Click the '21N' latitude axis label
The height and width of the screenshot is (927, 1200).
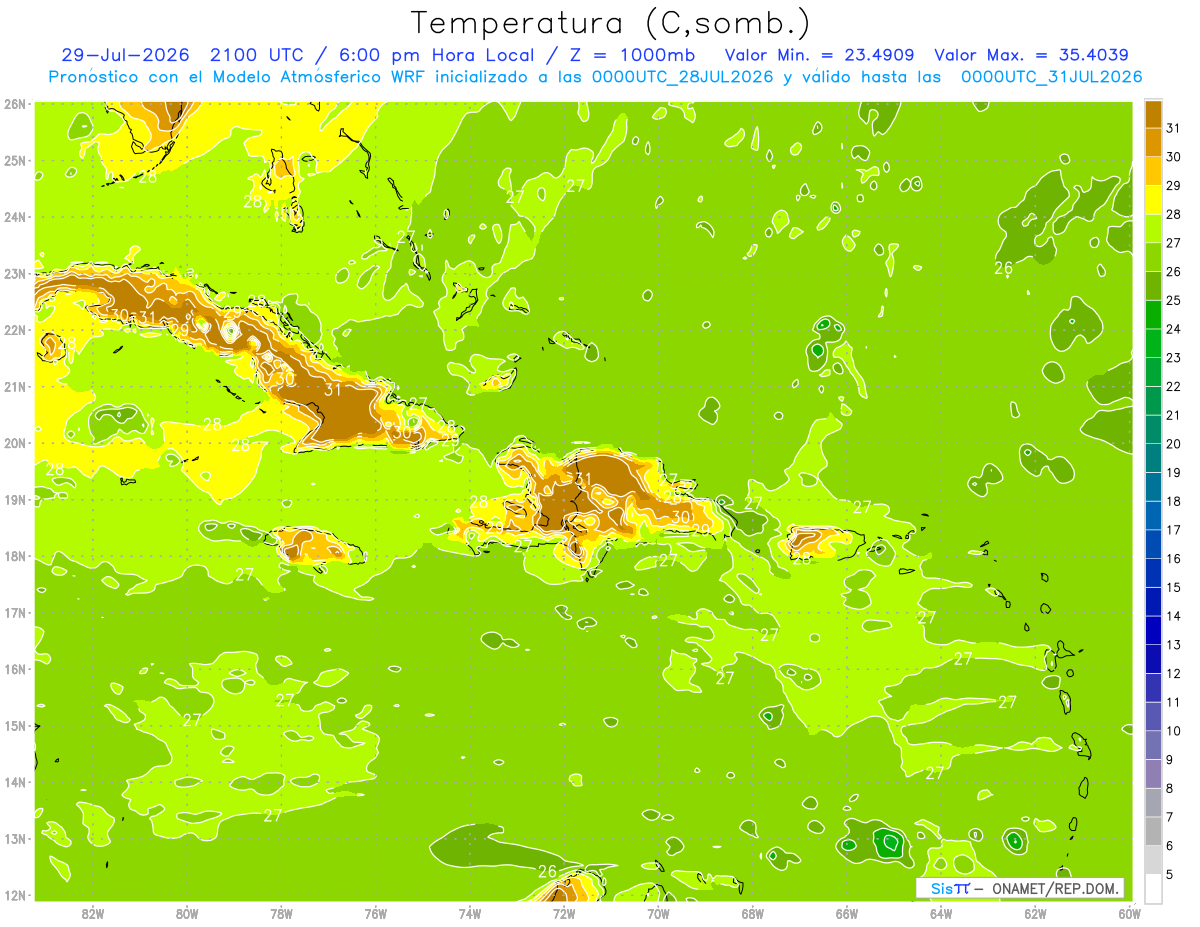pos(14,386)
